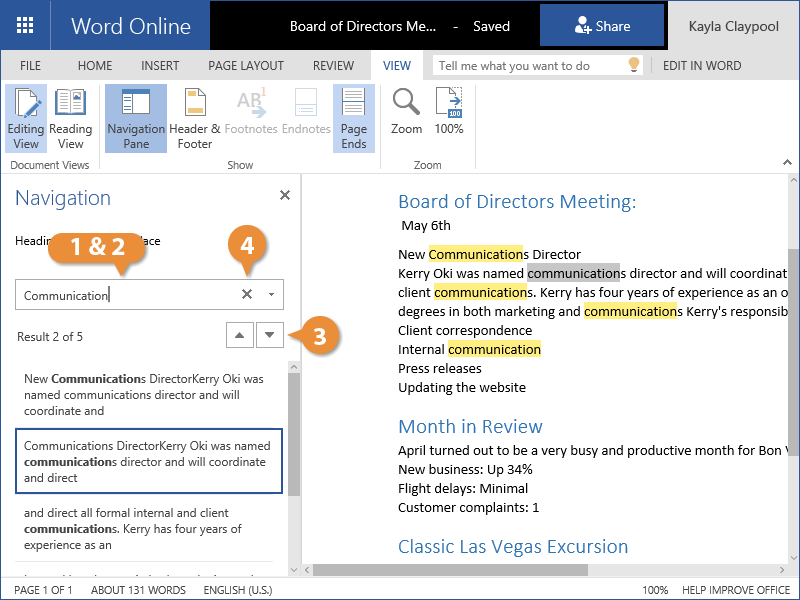Click EDIT IN WORD
The width and height of the screenshot is (800, 600).
pos(702,66)
